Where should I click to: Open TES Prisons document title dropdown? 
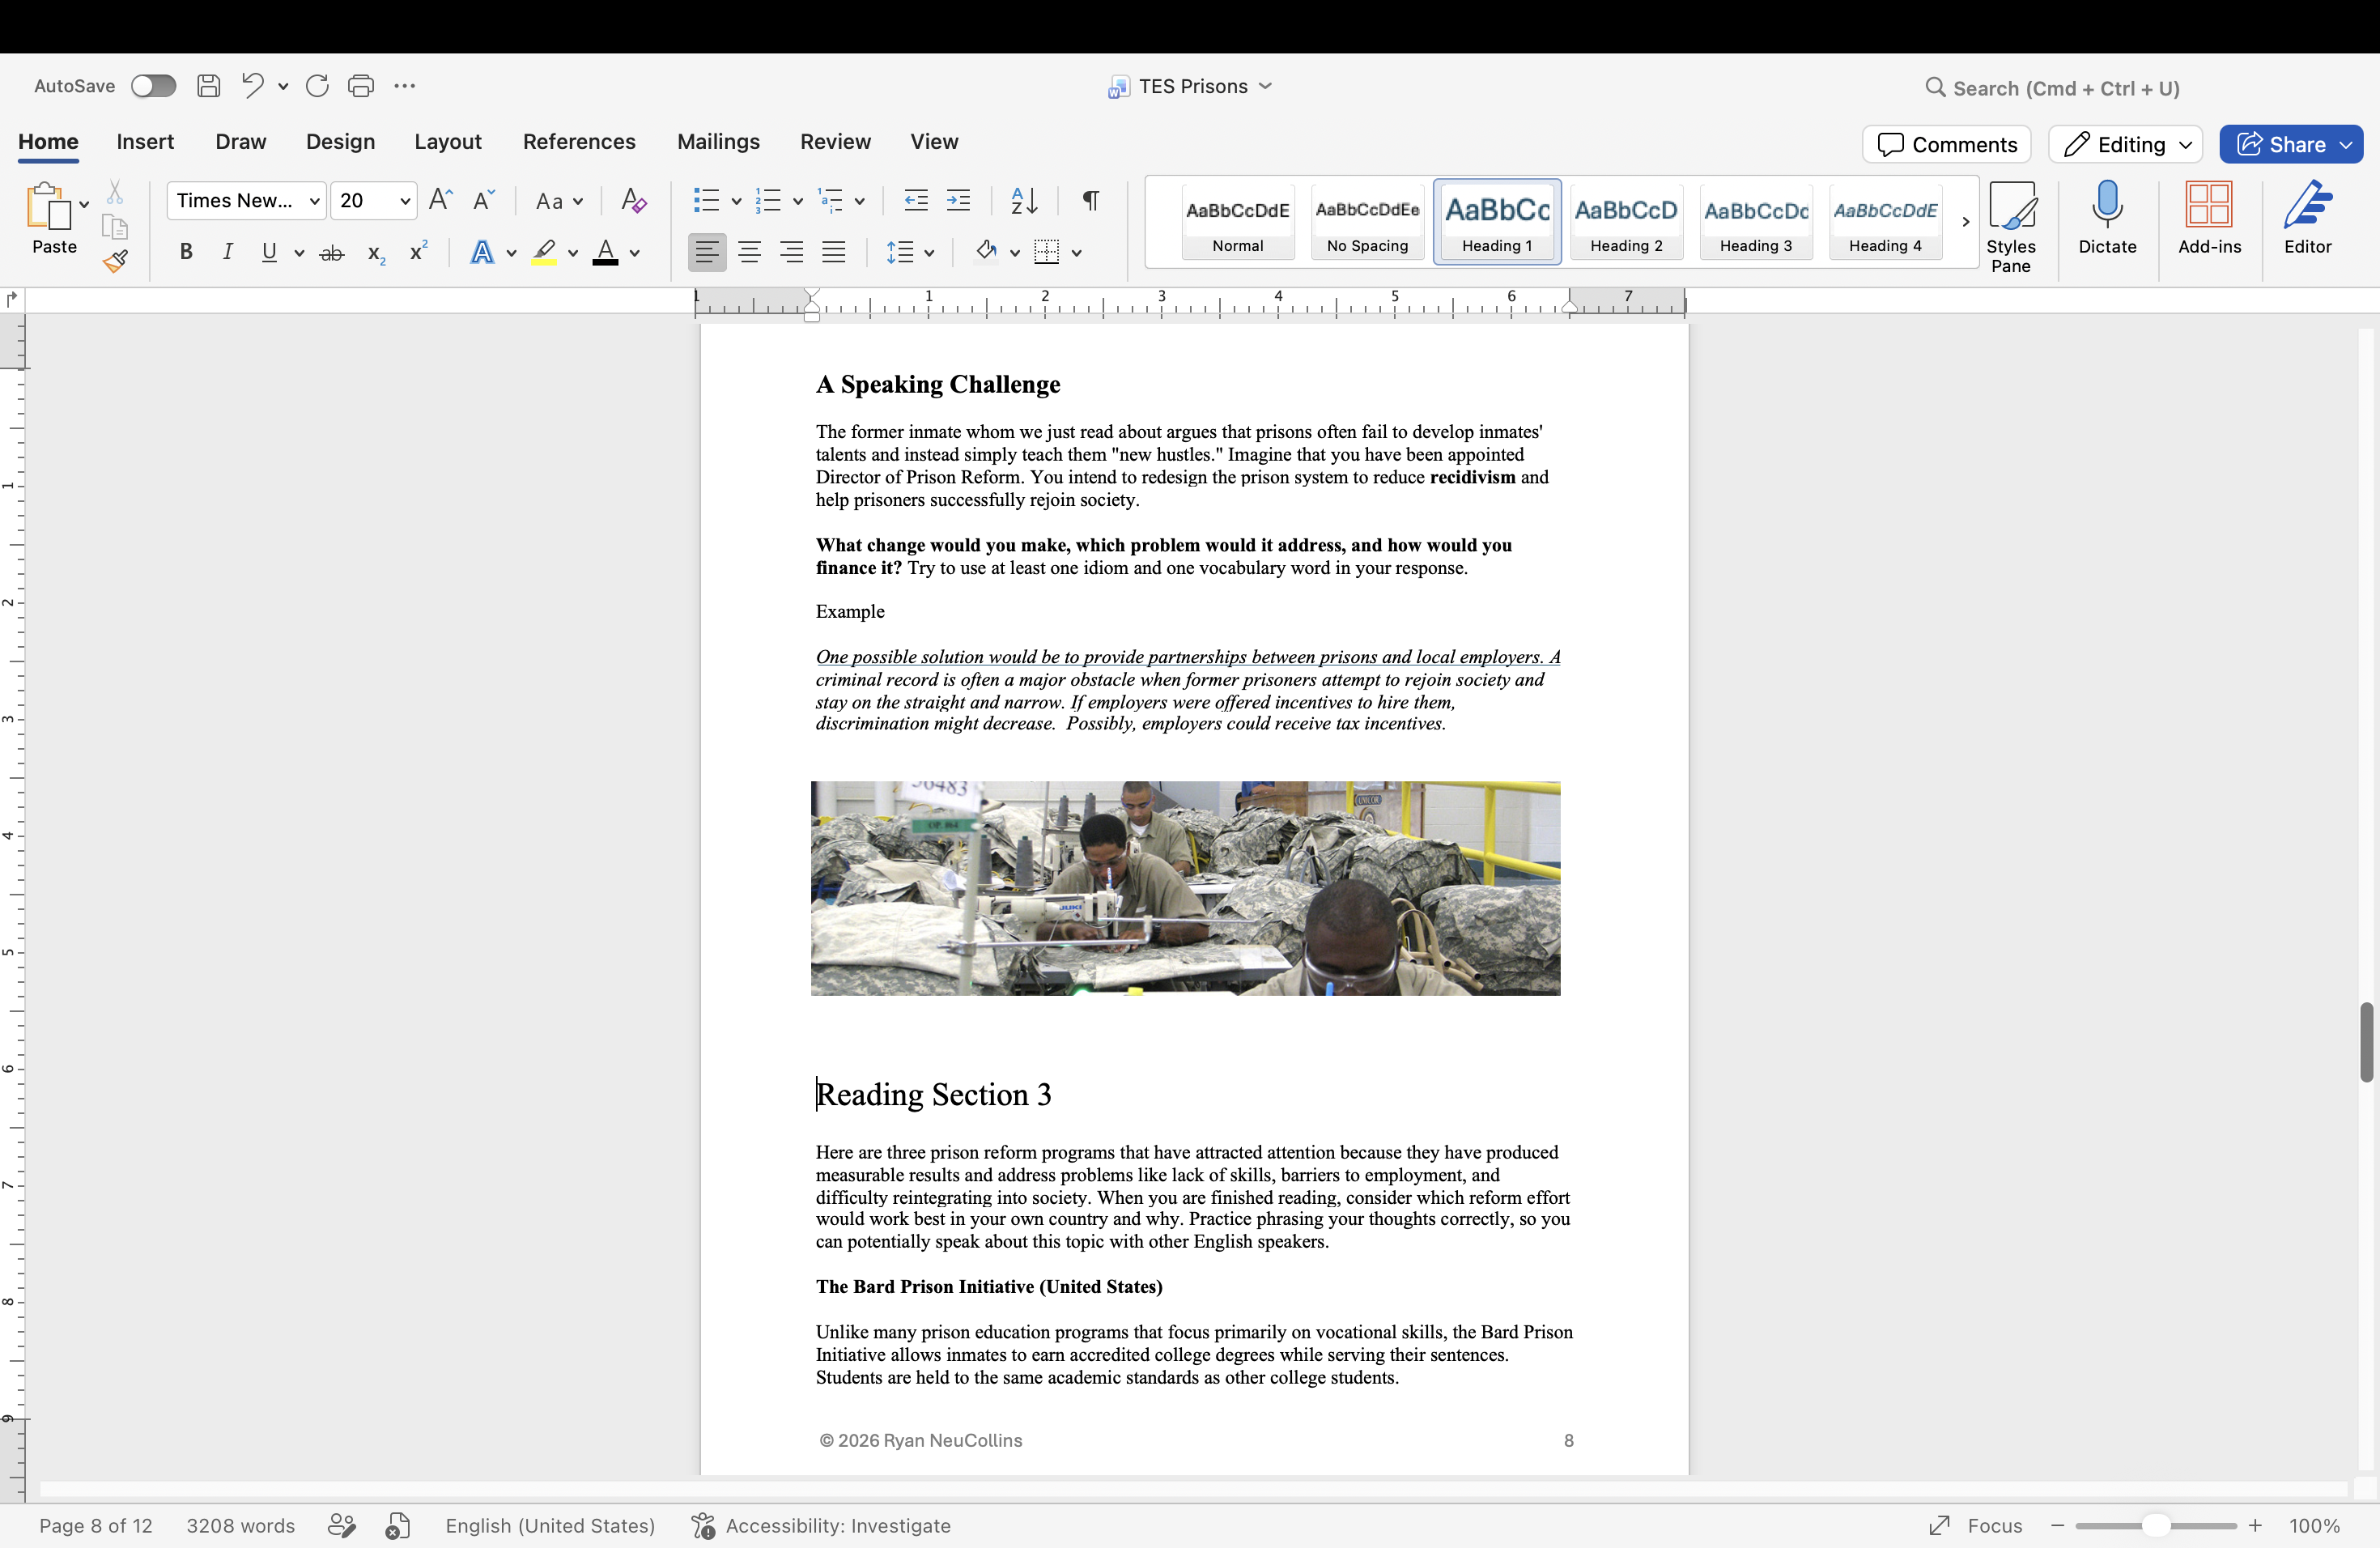click(1265, 86)
